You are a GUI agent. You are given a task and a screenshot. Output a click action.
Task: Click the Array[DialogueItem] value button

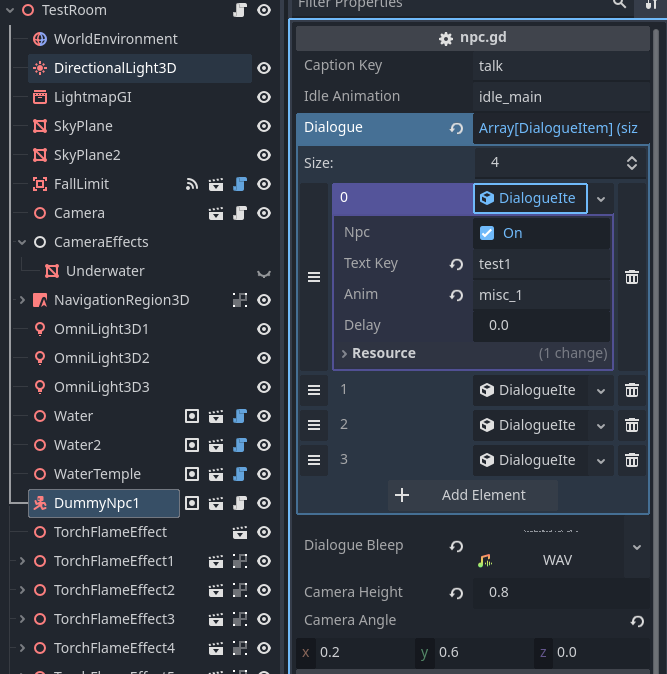point(561,128)
